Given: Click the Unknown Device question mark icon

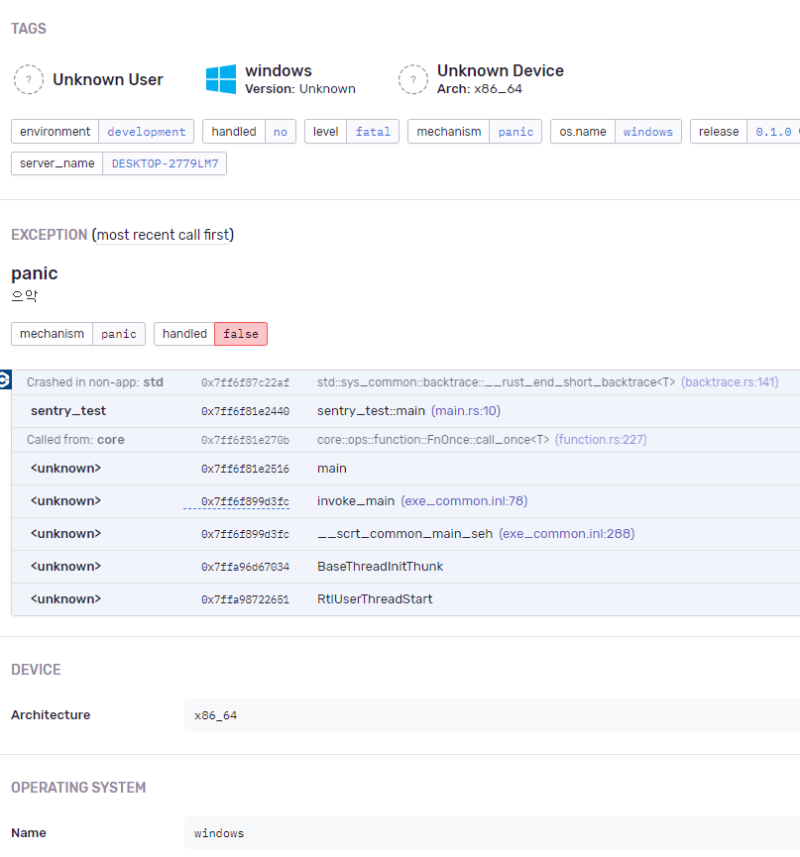Looking at the screenshot, I should click(x=413, y=80).
